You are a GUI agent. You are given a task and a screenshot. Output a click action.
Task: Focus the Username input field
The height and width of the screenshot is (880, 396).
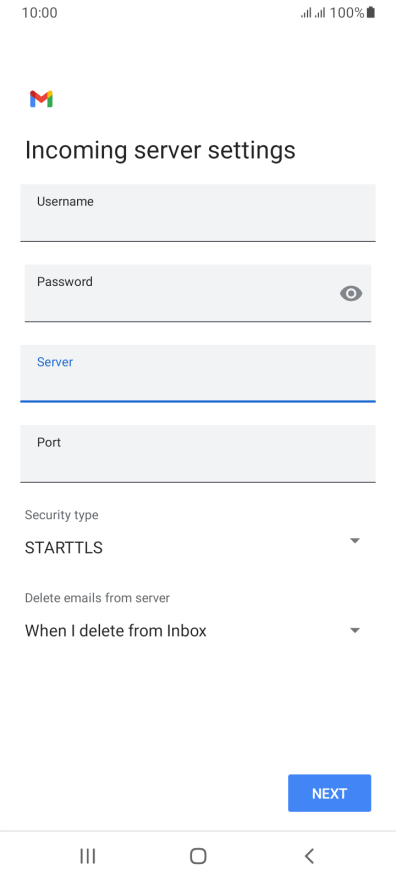tap(198, 213)
